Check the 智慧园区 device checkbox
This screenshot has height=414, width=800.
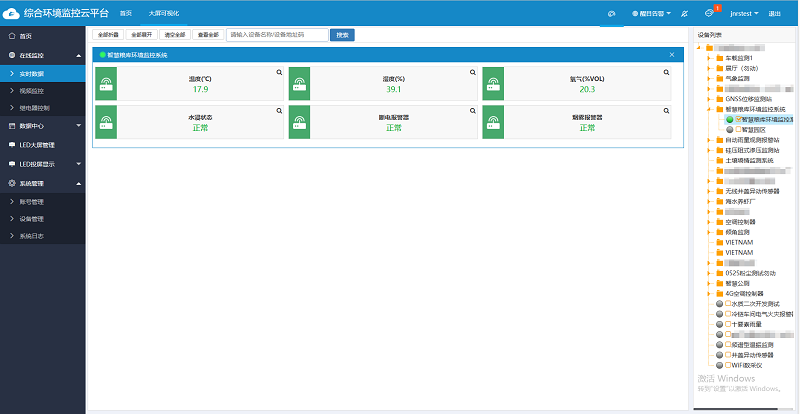(x=738, y=130)
